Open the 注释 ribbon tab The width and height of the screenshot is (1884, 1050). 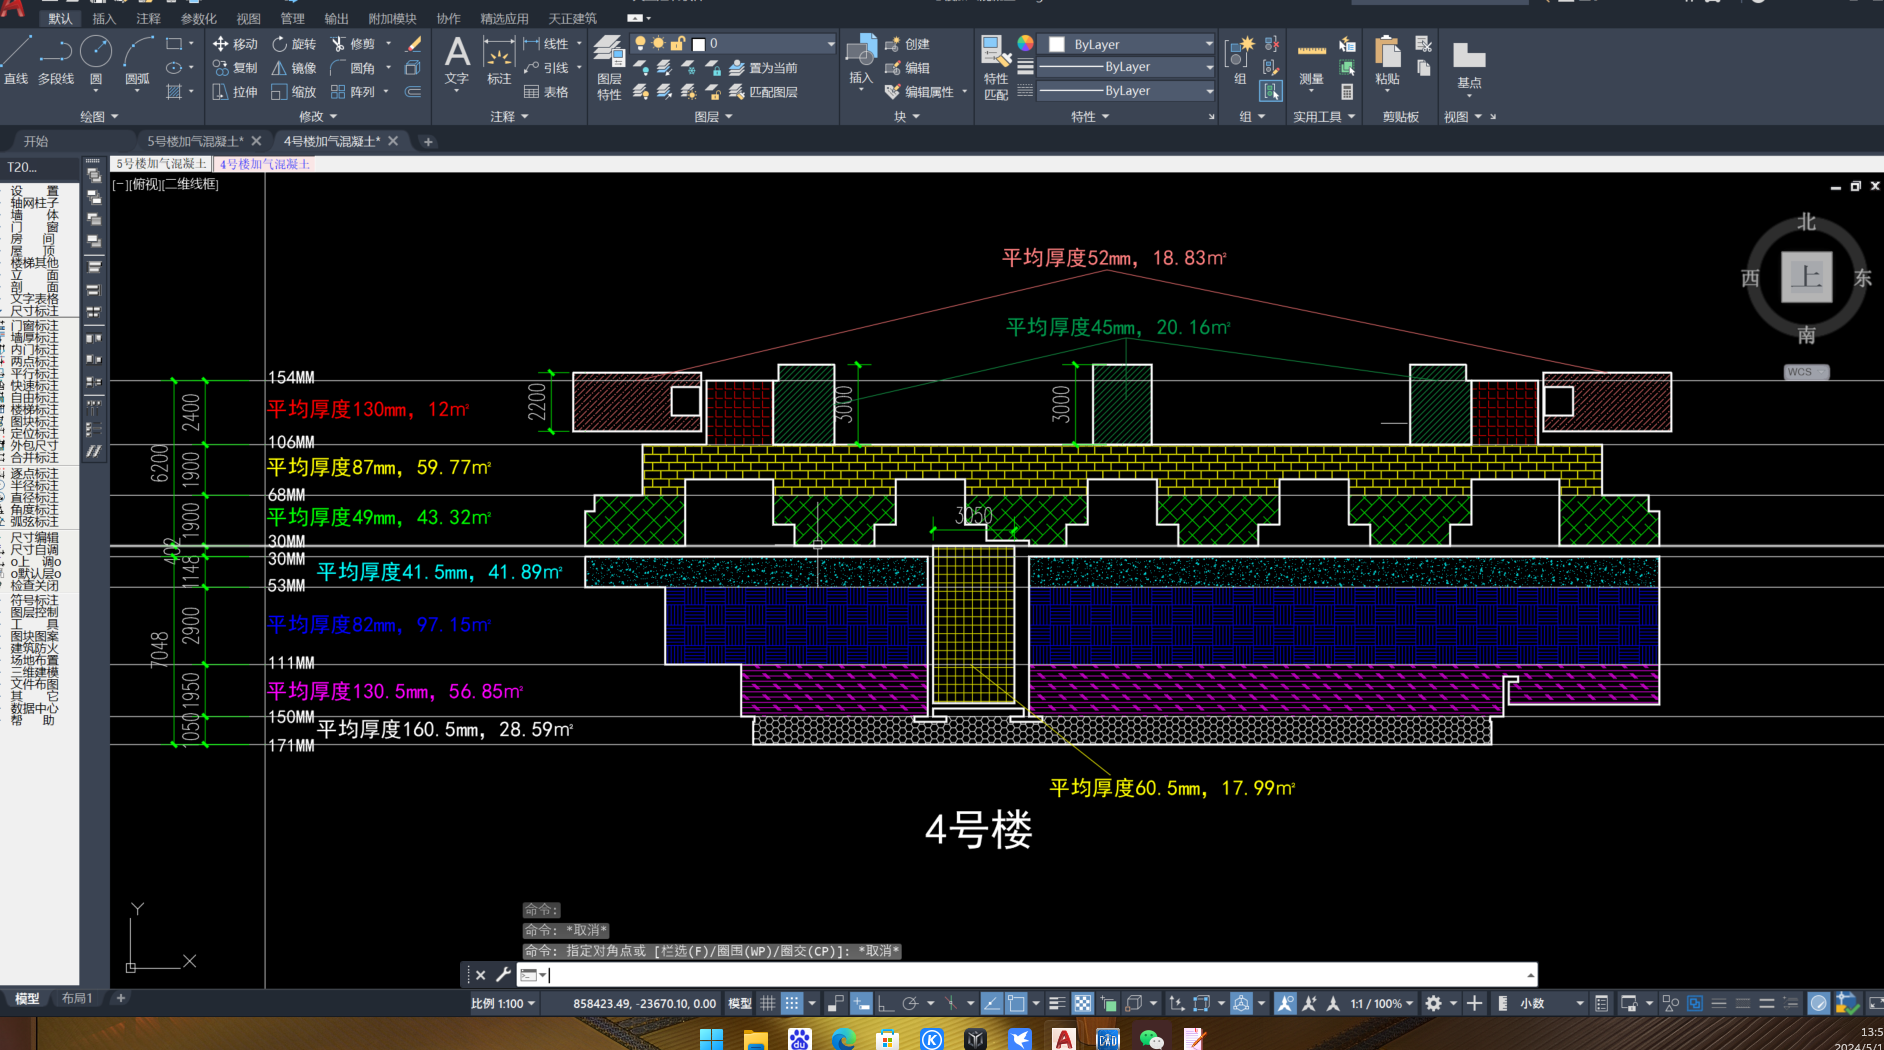(148, 18)
